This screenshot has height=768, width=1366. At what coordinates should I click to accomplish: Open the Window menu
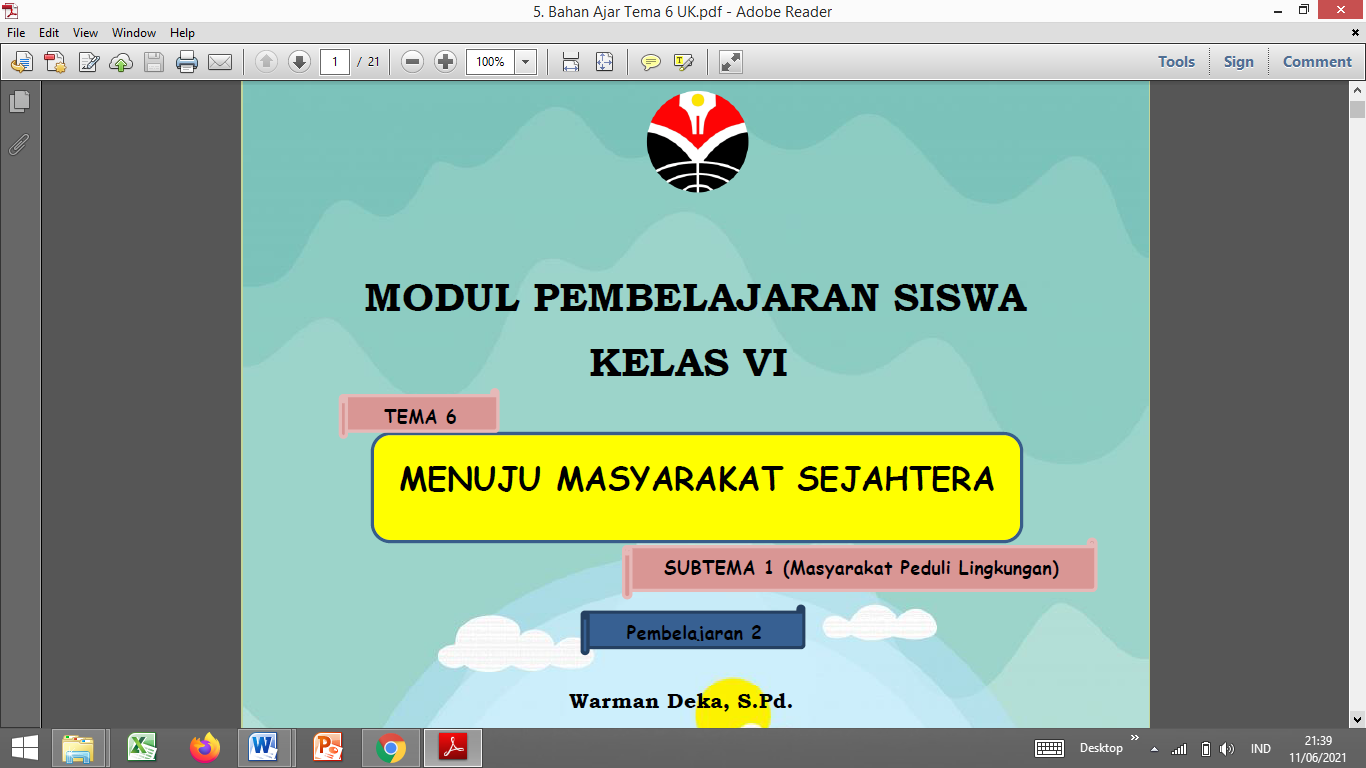click(x=134, y=33)
